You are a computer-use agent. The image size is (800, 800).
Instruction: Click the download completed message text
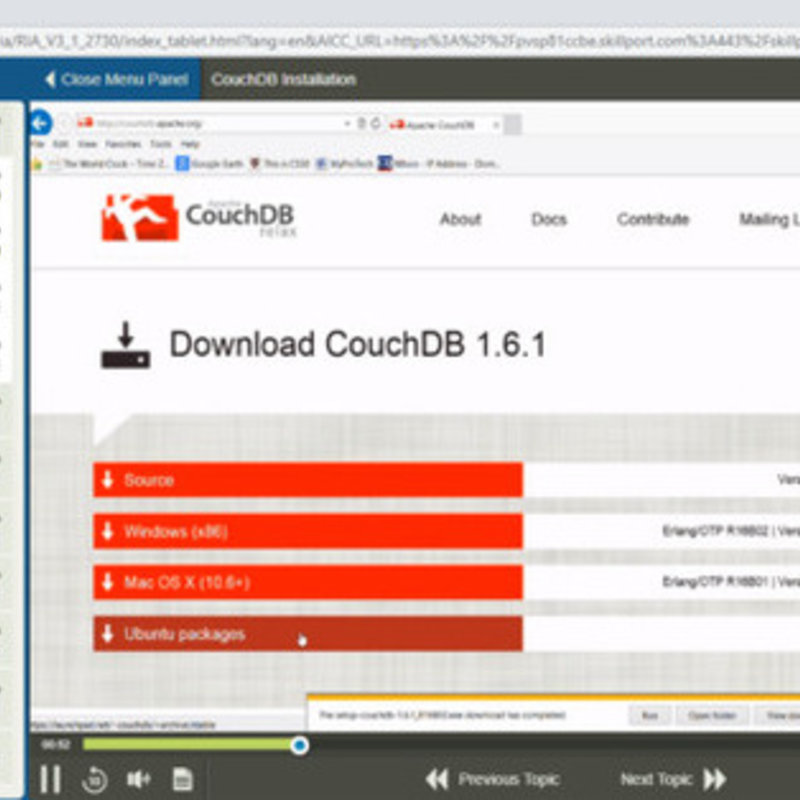pos(442,715)
